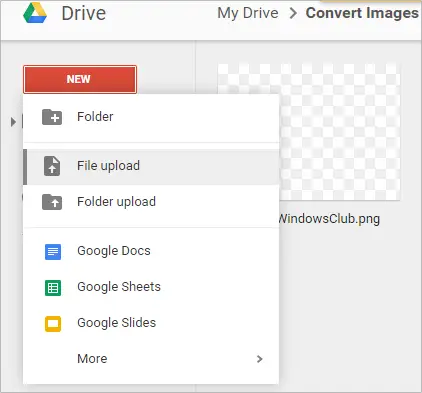
Task: Select the WindowsClub.png thumbnail
Action: [x=340, y=132]
